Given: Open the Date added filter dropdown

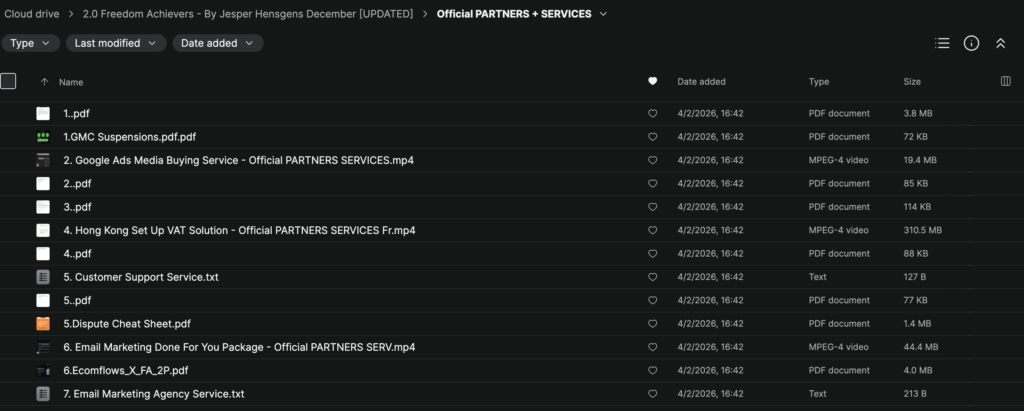Looking at the screenshot, I should click(x=218, y=43).
